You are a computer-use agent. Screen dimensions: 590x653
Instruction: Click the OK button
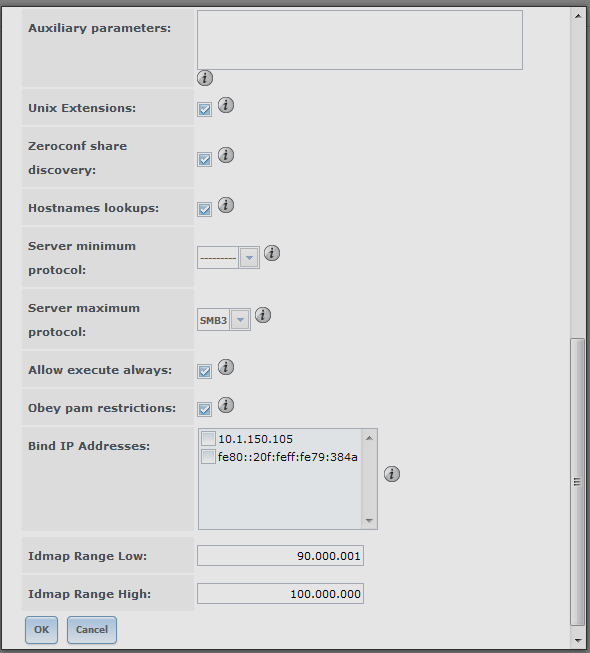point(41,630)
